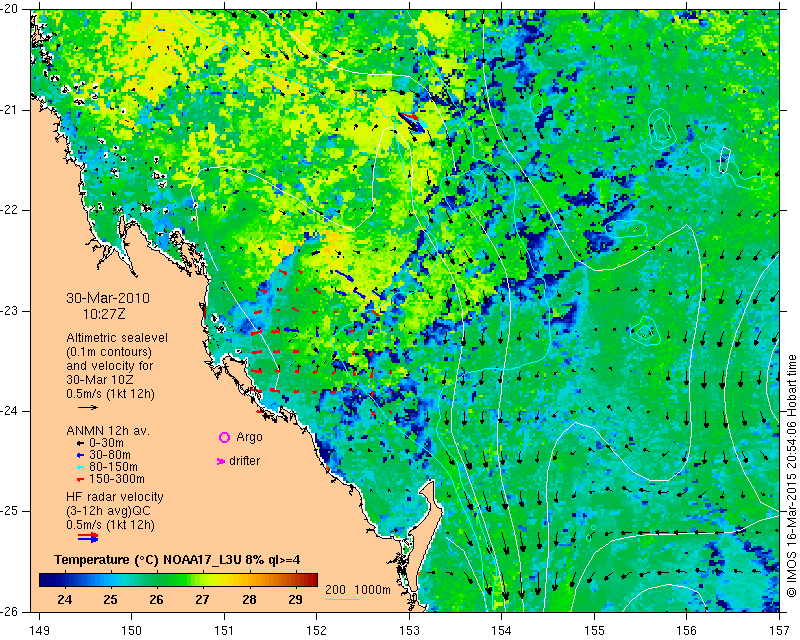Click the '10:27Z' time label
Viewport: 800px width, 640px height.
[104, 314]
